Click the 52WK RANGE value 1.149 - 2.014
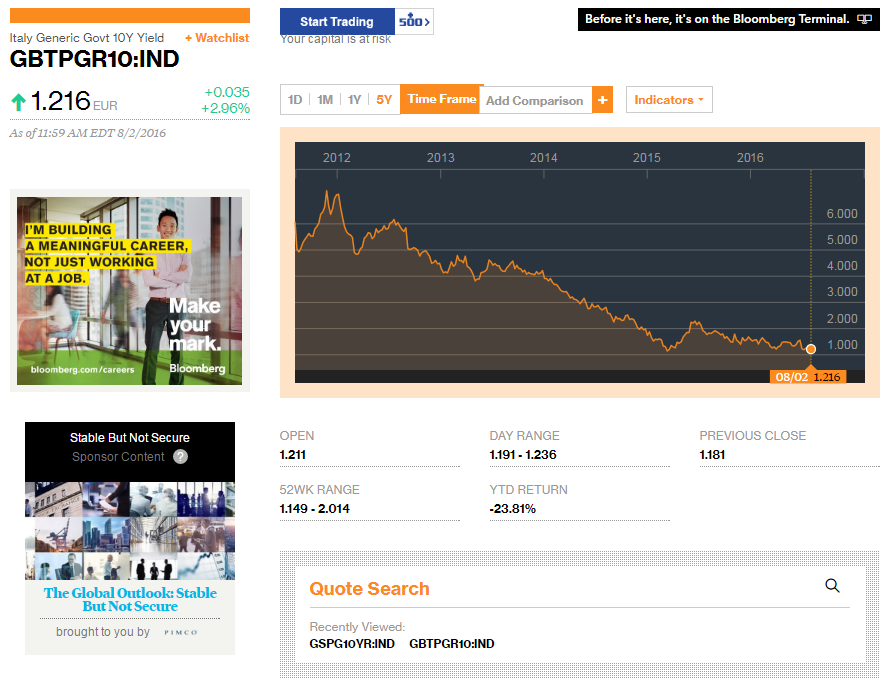Viewport: 888px width, 683px height. coord(314,509)
